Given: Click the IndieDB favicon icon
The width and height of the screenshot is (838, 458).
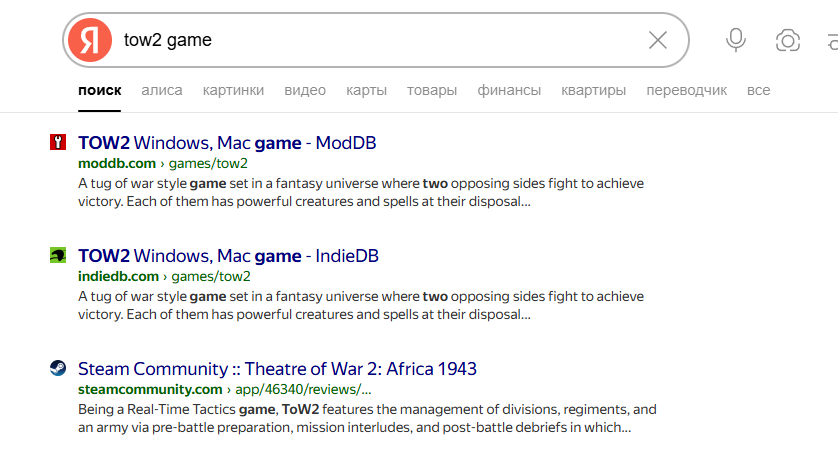Looking at the screenshot, I should click(58, 255).
